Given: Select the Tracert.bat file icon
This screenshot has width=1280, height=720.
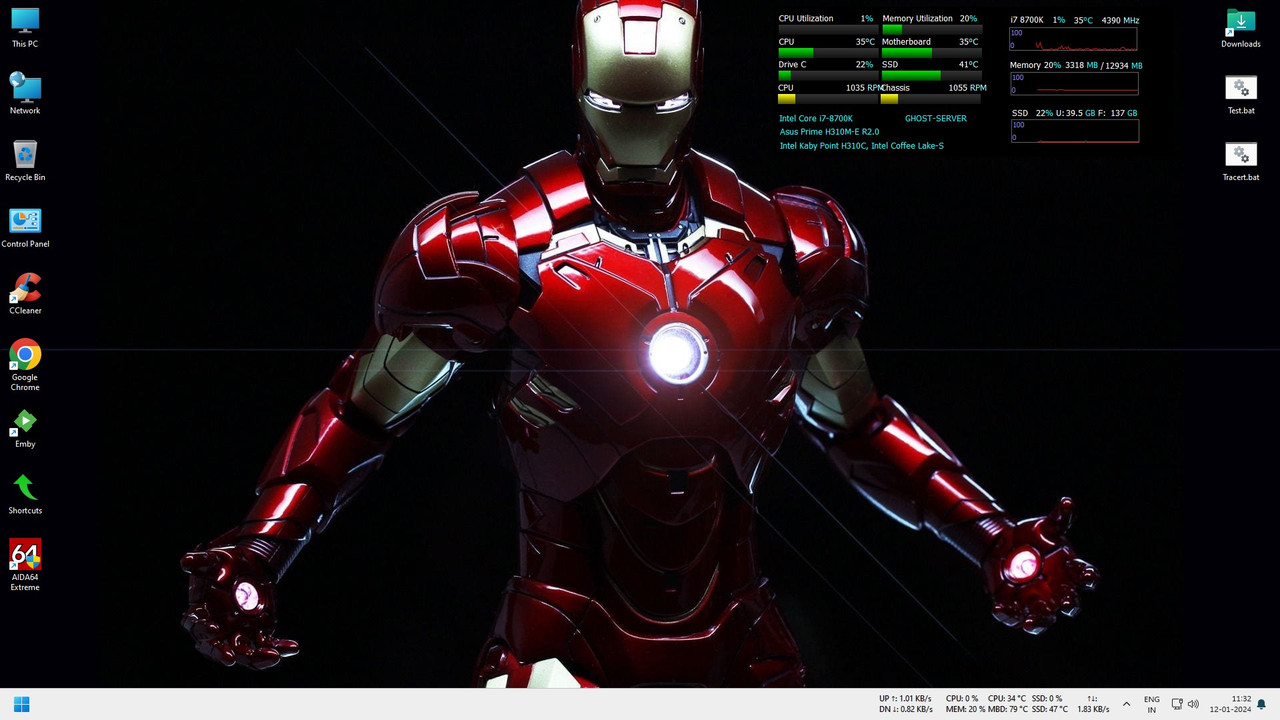Looking at the screenshot, I should (1240, 161).
